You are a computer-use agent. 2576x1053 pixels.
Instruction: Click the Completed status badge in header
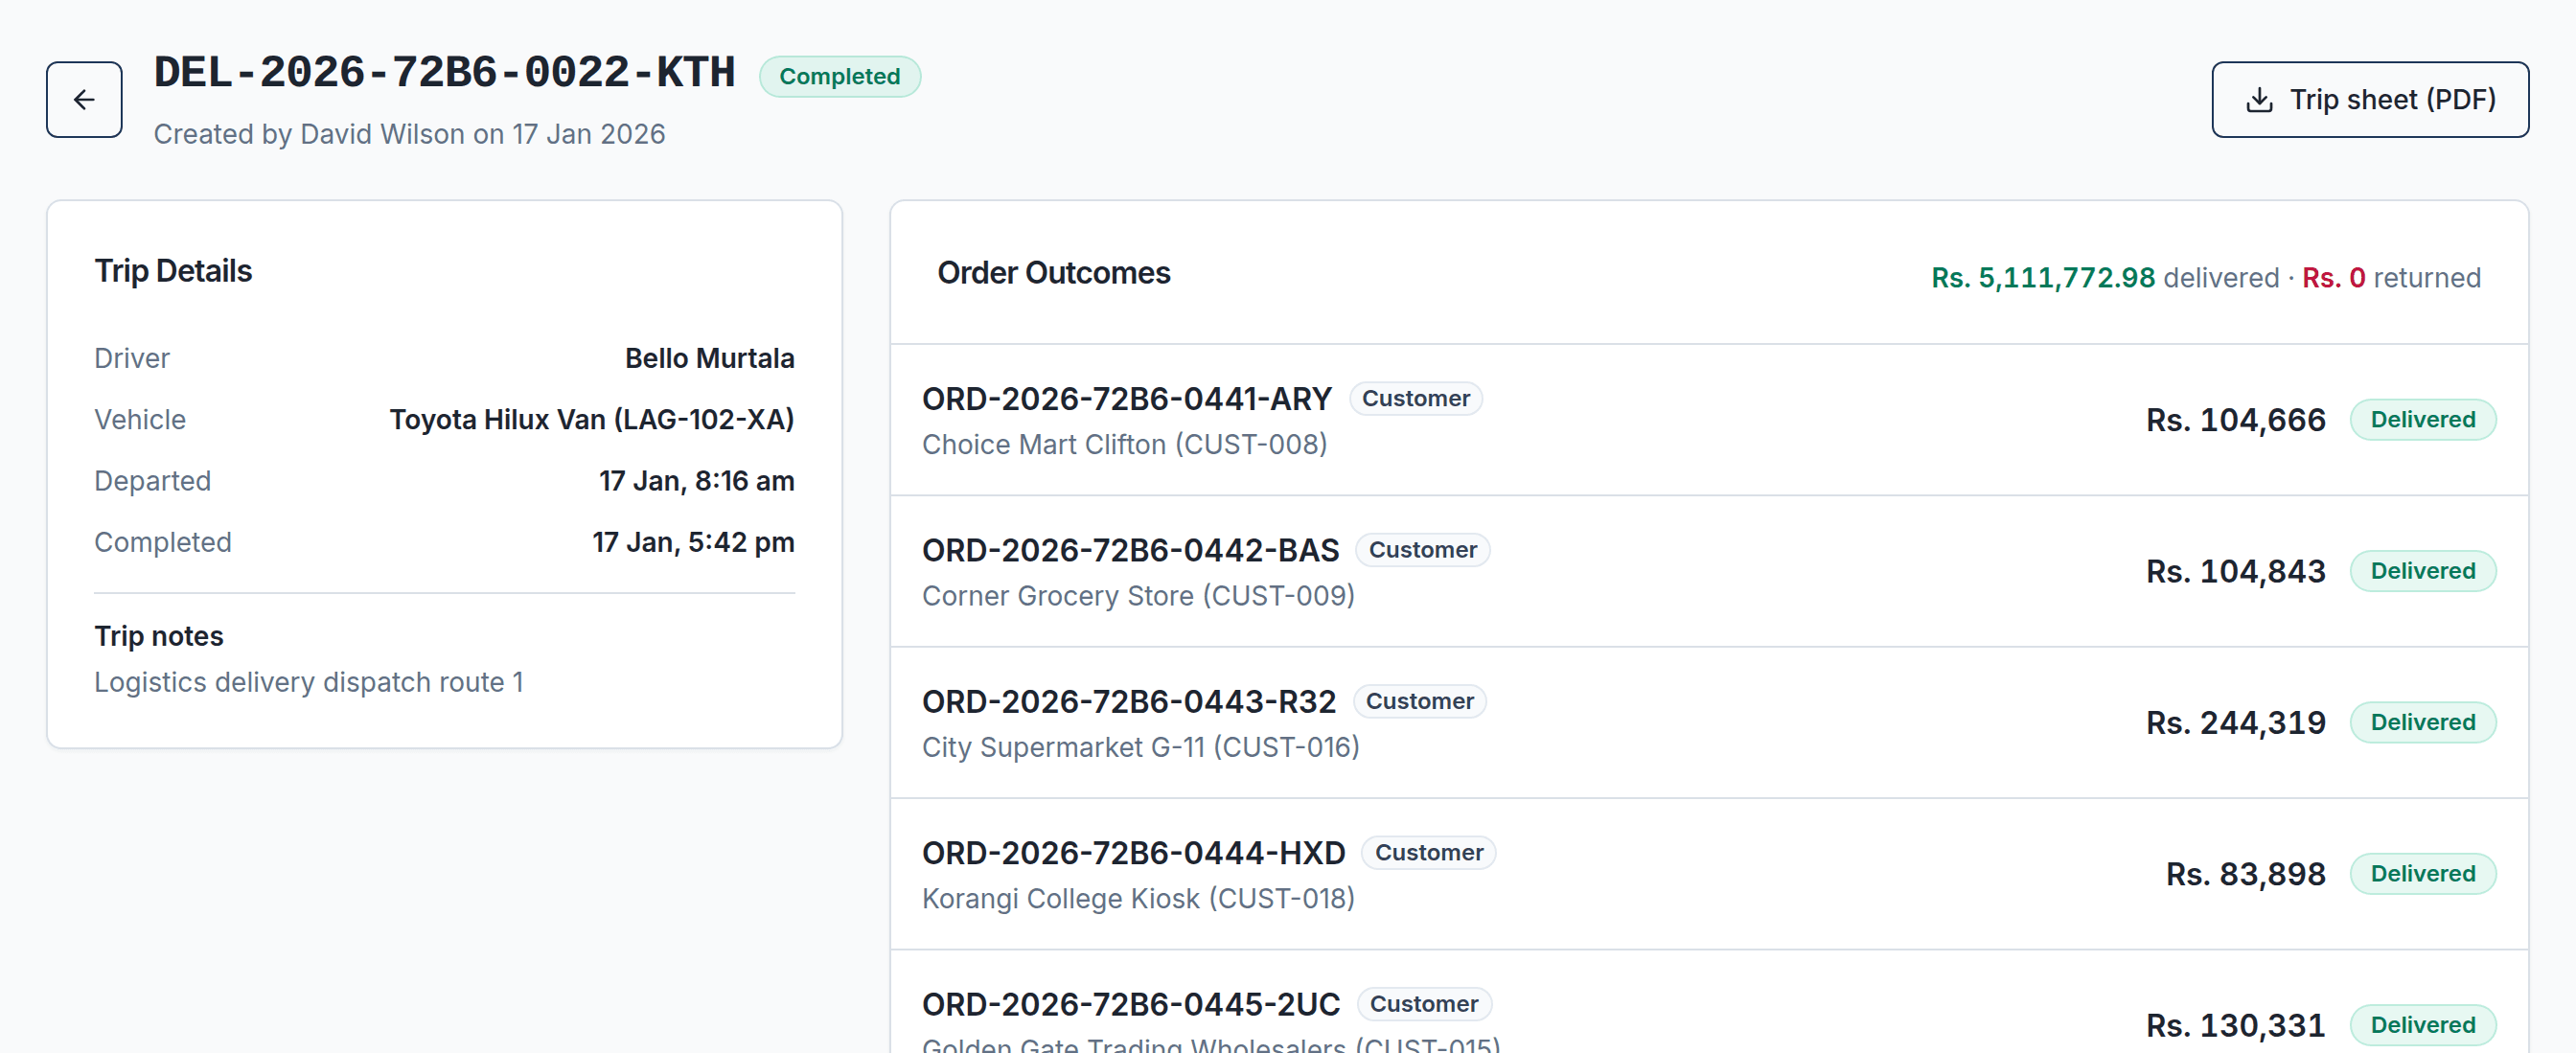click(x=839, y=77)
